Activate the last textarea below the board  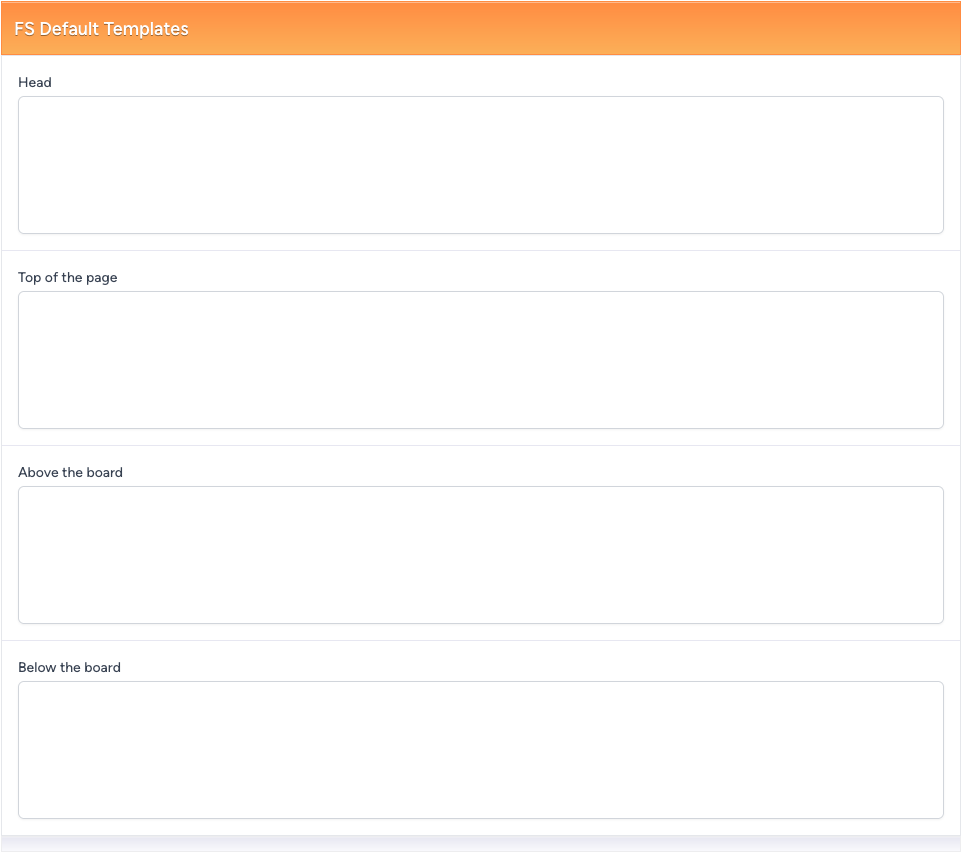(480, 750)
